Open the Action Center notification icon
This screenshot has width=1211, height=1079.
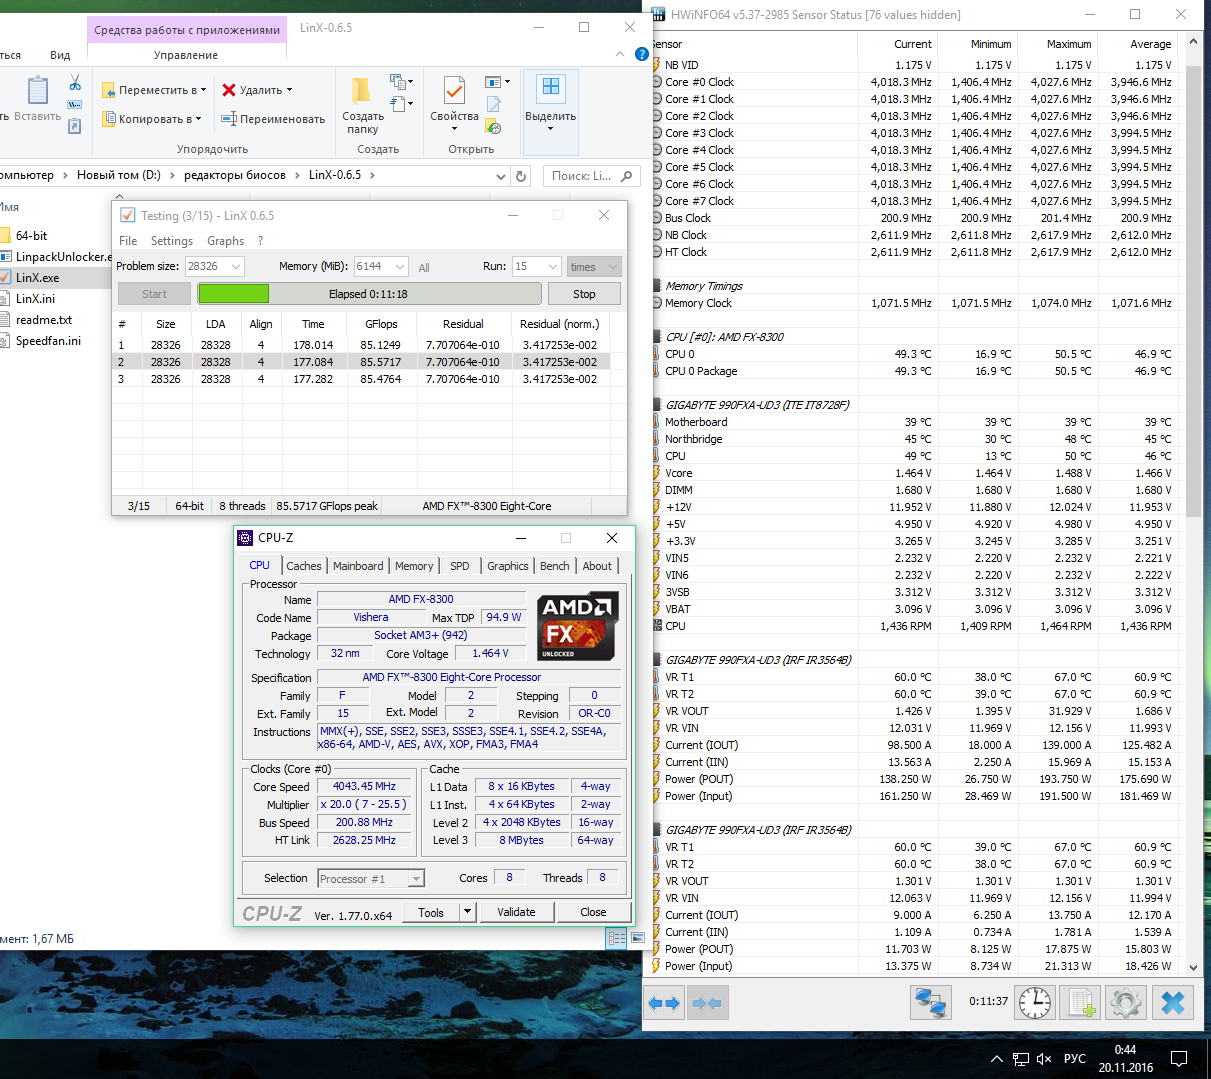[1179, 1059]
